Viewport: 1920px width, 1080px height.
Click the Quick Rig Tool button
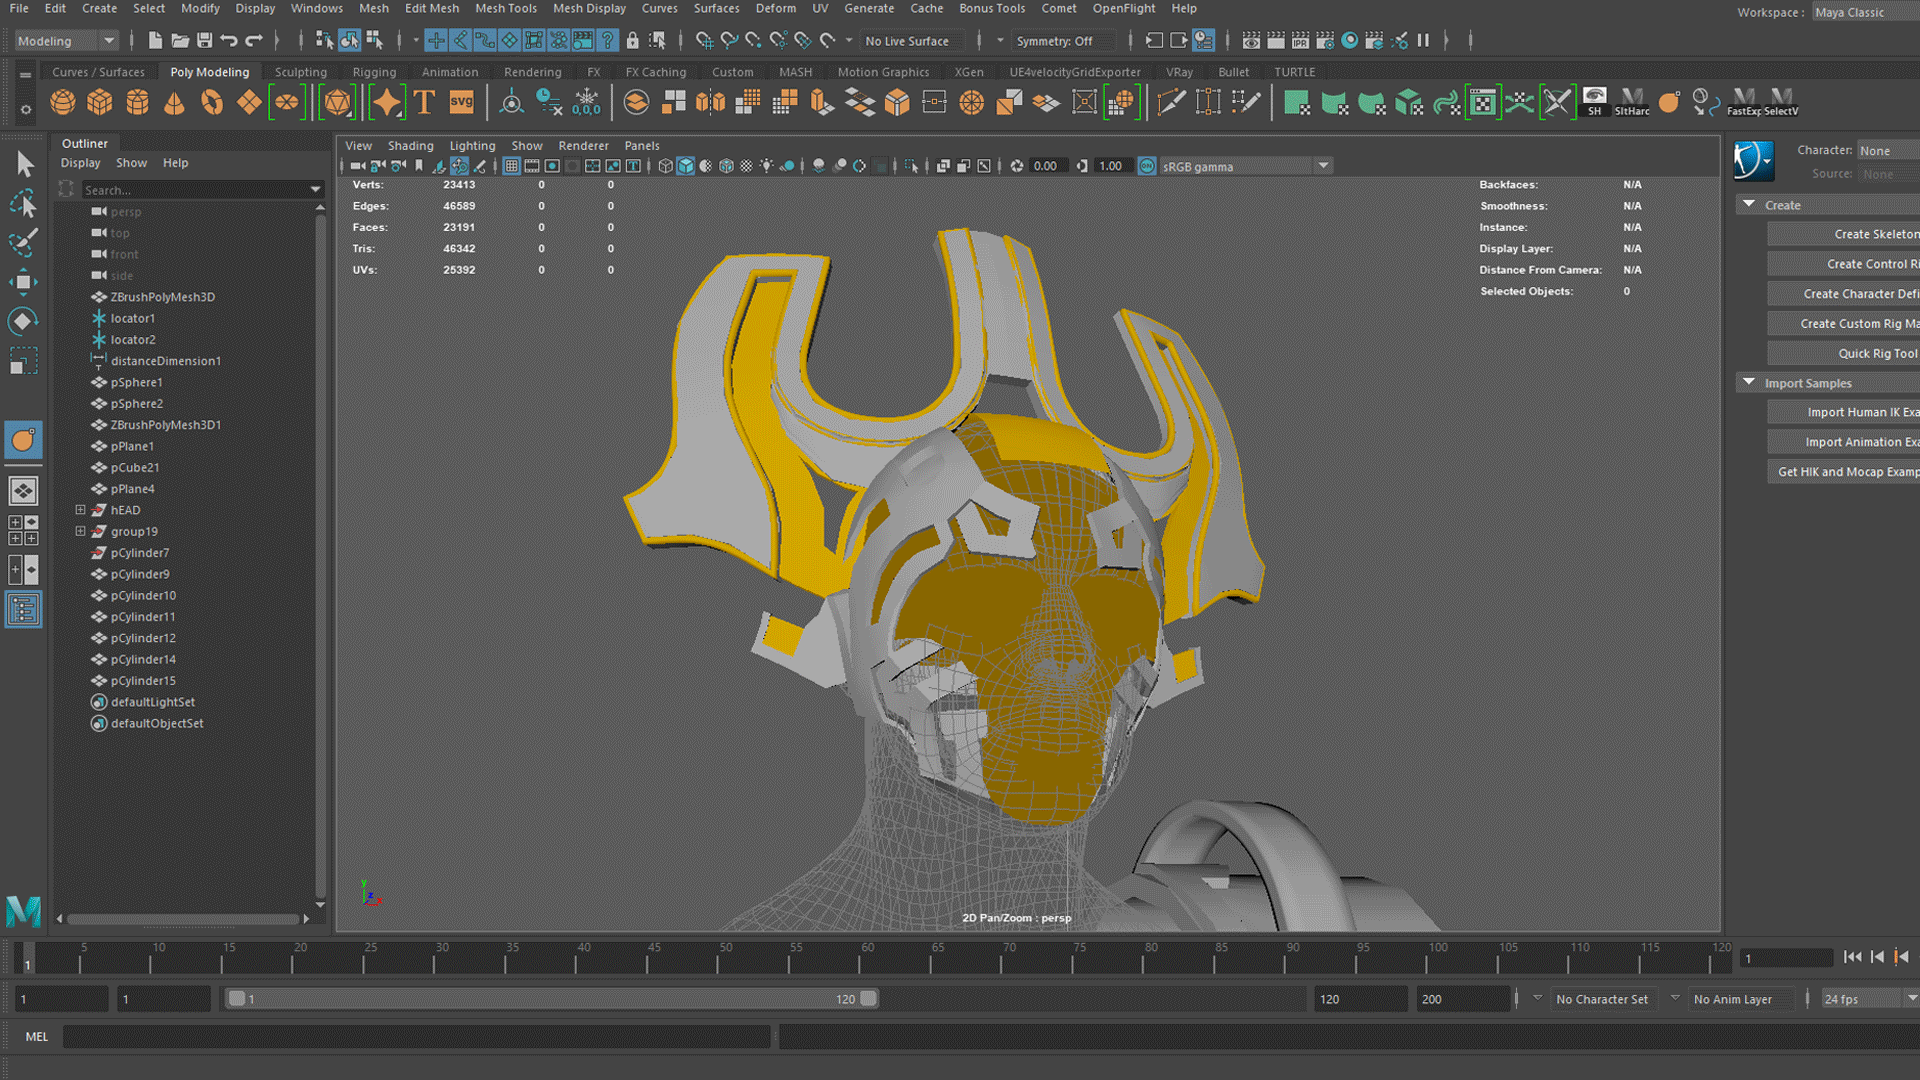click(x=1844, y=353)
